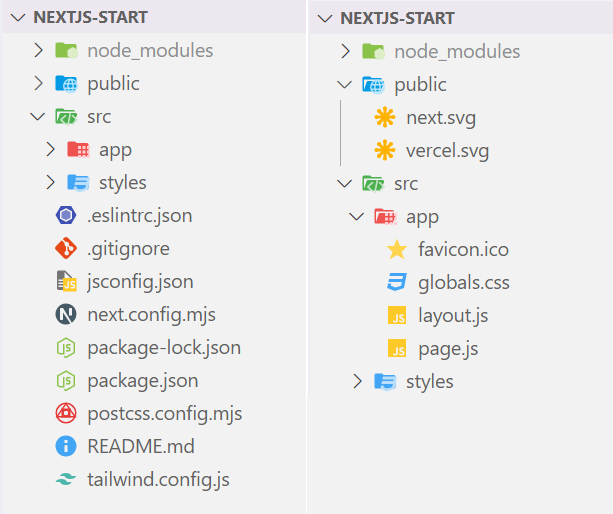Click the open app folder icon in right panel
613x514 pixels.
click(x=385, y=216)
